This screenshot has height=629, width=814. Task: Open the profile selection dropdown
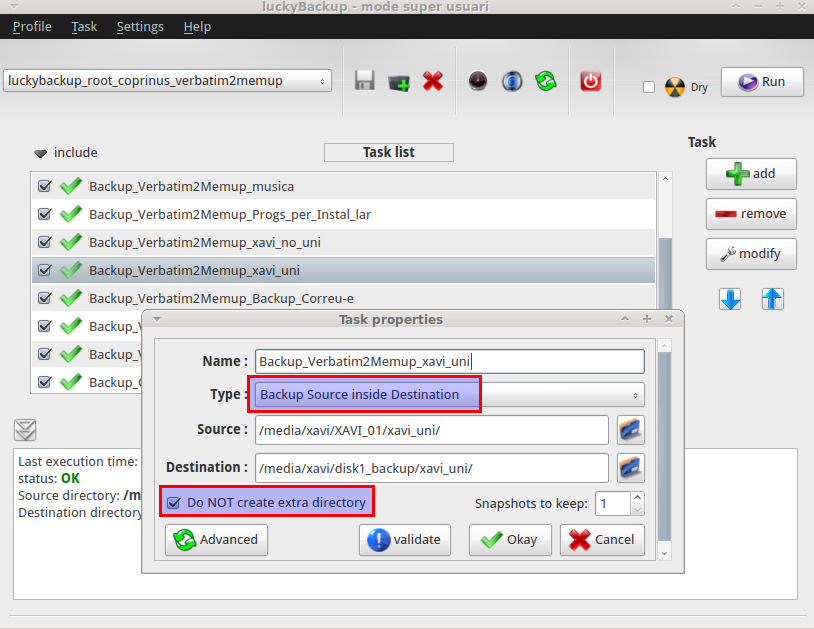pos(168,81)
